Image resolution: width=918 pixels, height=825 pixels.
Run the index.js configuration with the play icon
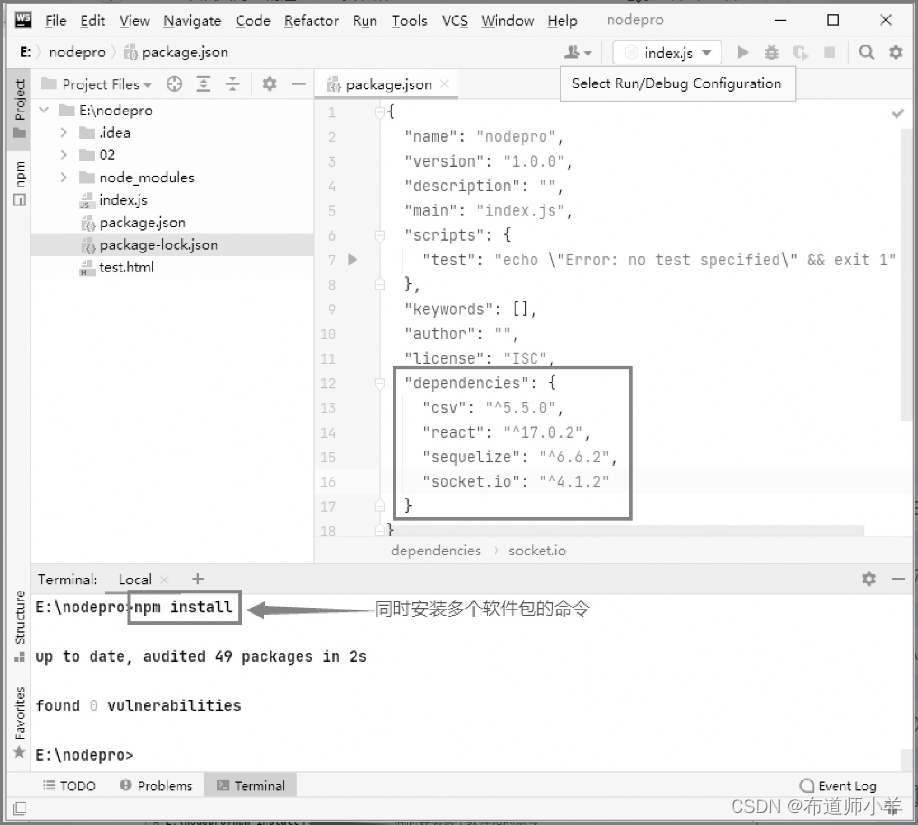744,52
